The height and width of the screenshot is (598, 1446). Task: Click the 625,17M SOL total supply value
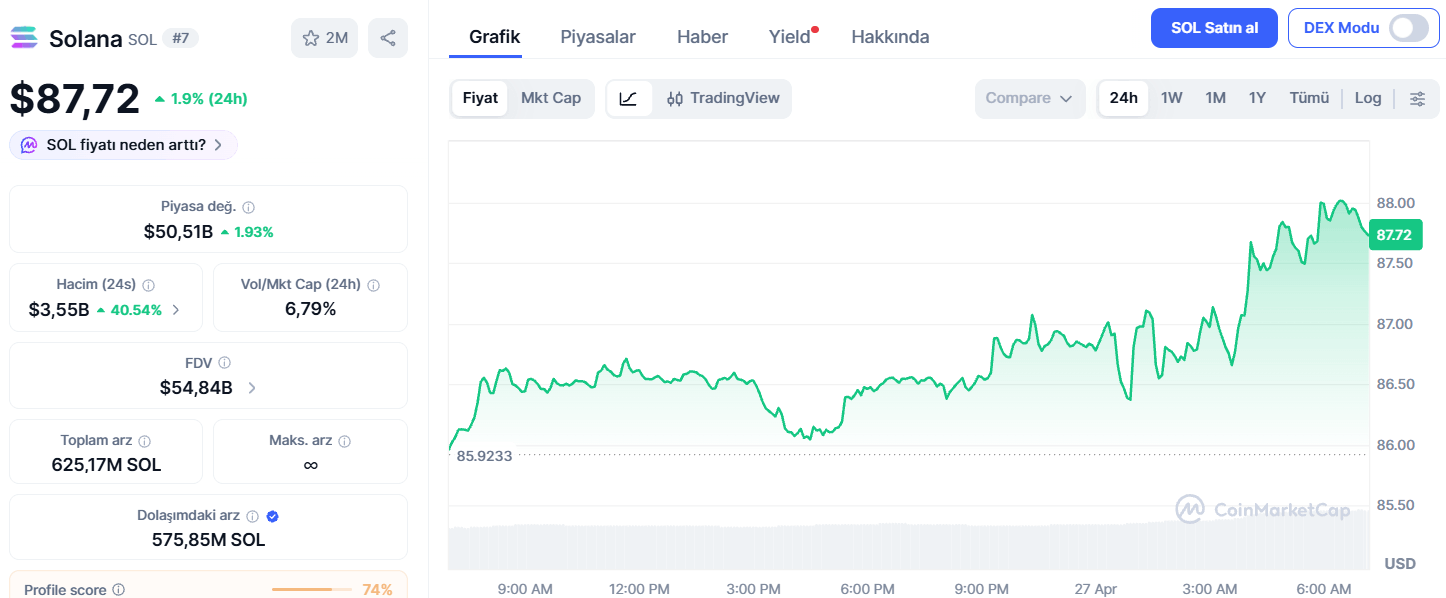(106, 465)
